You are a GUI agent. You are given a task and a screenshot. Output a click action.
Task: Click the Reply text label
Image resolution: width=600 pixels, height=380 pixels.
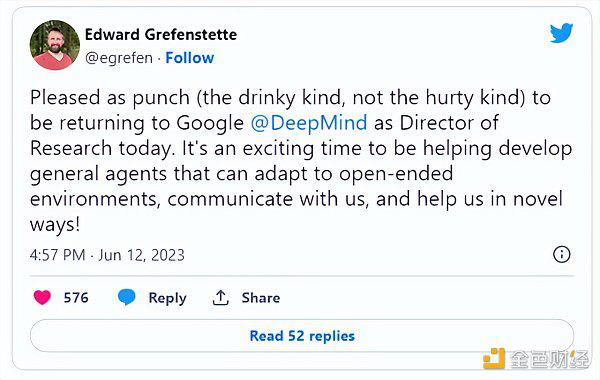coord(167,298)
